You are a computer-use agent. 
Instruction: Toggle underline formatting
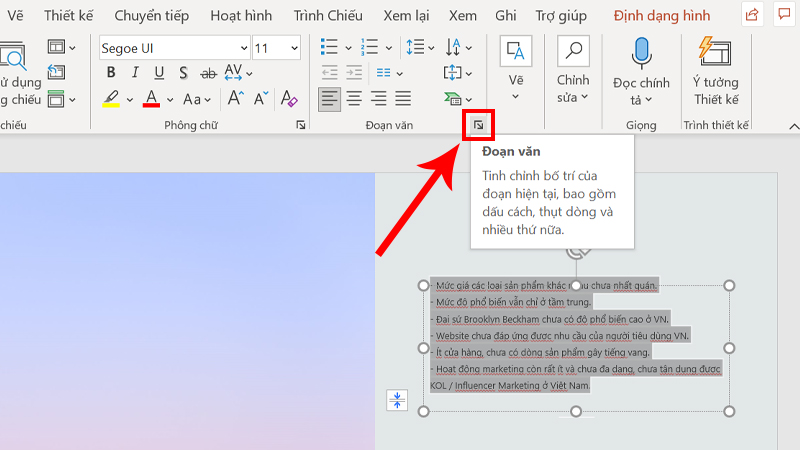159,73
